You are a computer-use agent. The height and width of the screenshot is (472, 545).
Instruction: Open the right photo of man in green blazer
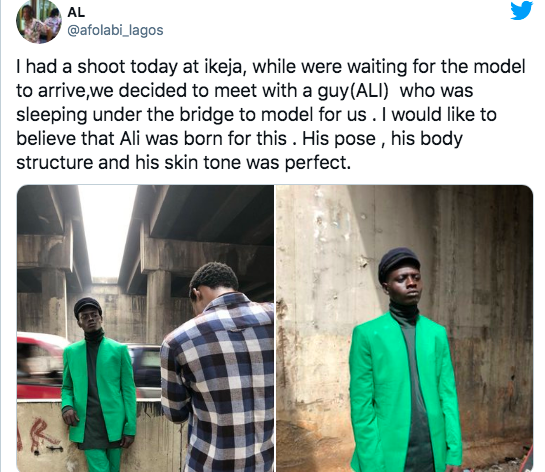(404, 328)
